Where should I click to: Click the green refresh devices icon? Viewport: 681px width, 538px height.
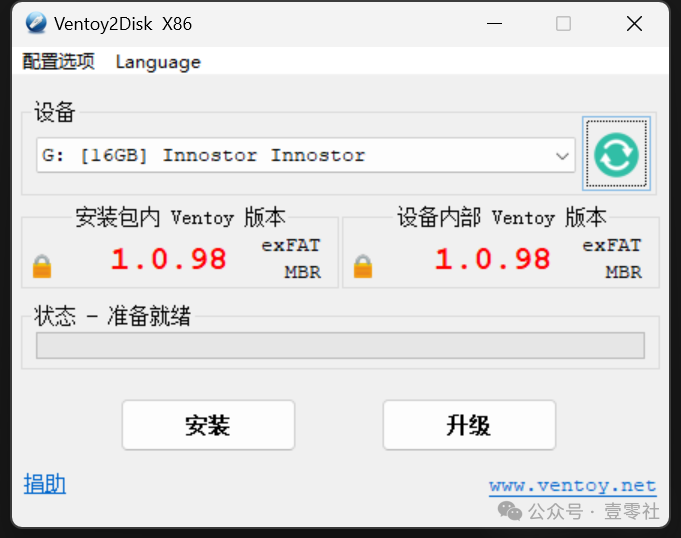(x=616, y=154)
